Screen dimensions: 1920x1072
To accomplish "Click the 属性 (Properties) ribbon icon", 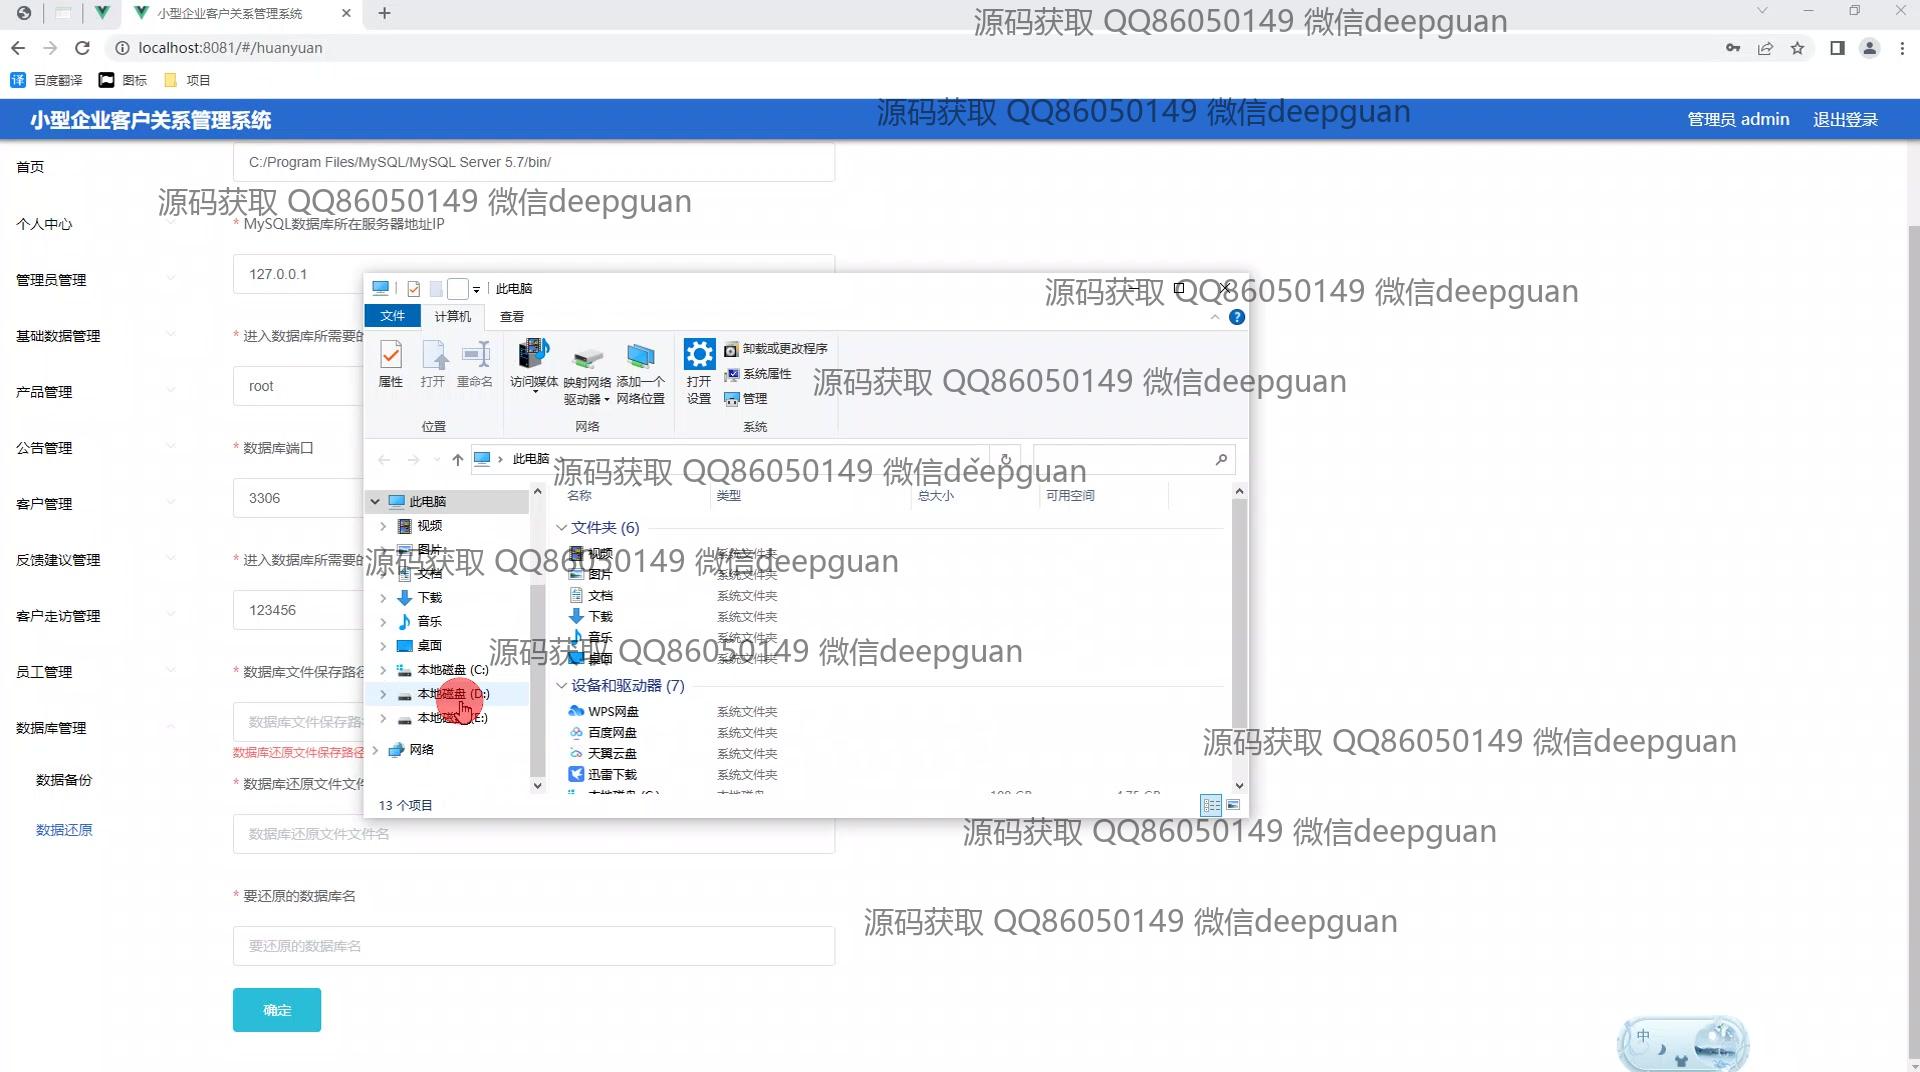I will [391, 363].
